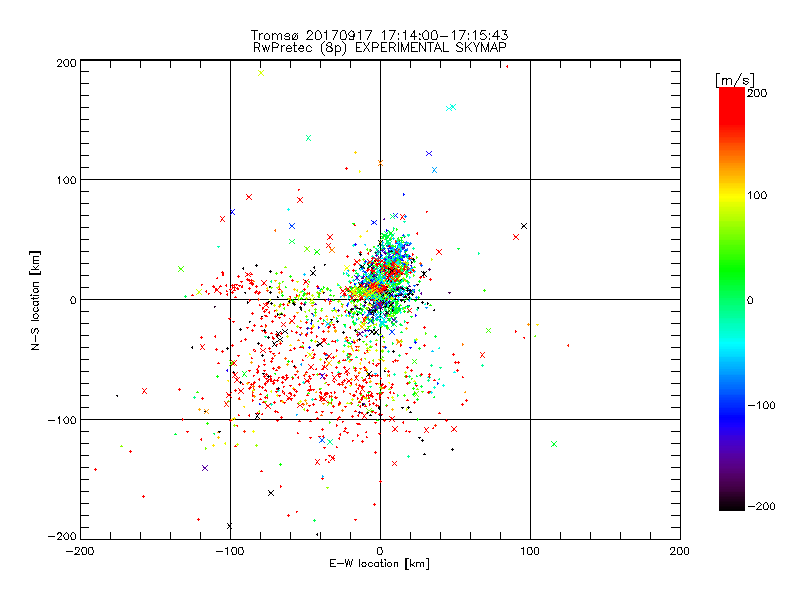Screen dimensions: 800x600
Task: Click the subtitle 'RwPretec (8p) EXPERIMENTAL SKYMAP'
Action: 380,48
